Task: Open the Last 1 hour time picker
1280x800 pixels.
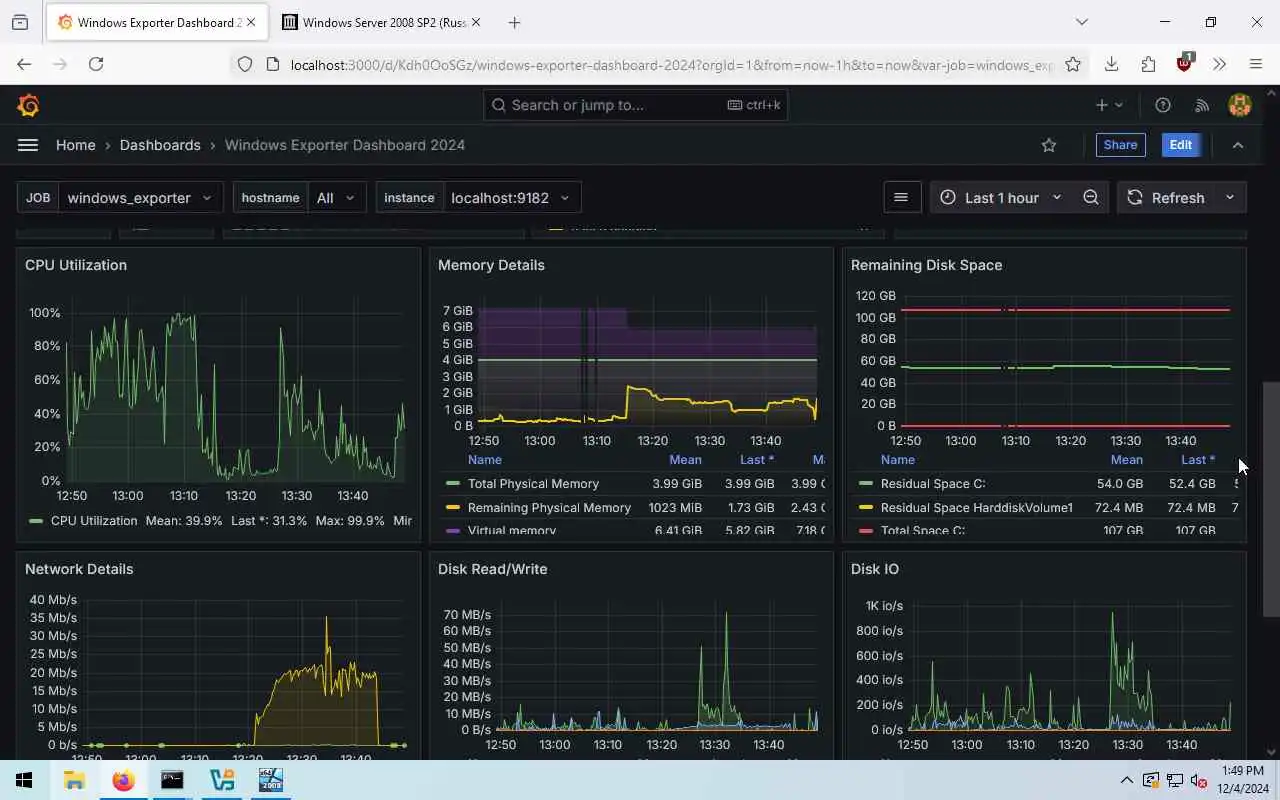Action: 1001,197
